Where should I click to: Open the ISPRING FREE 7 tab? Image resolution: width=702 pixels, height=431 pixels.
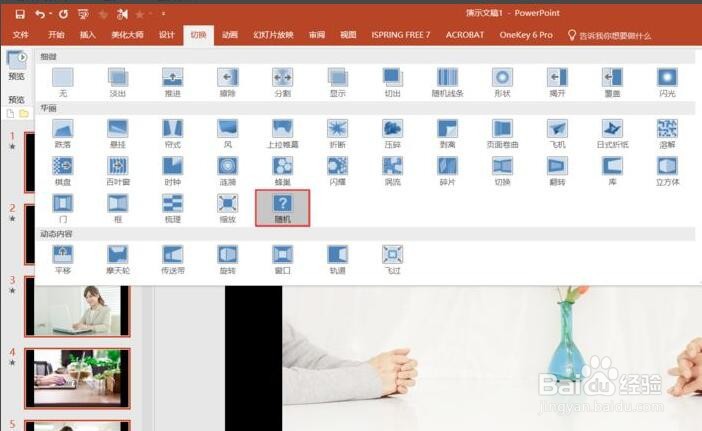pos(401,35)
